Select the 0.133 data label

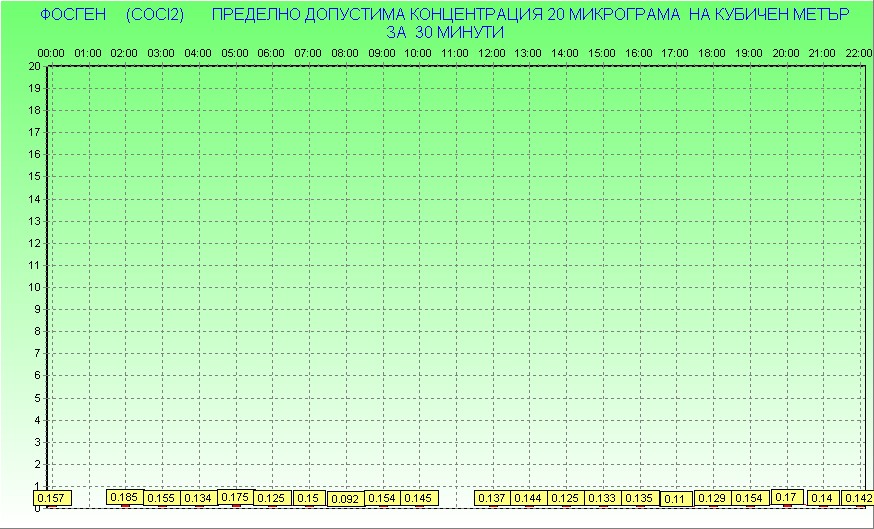tap(602, 498)
